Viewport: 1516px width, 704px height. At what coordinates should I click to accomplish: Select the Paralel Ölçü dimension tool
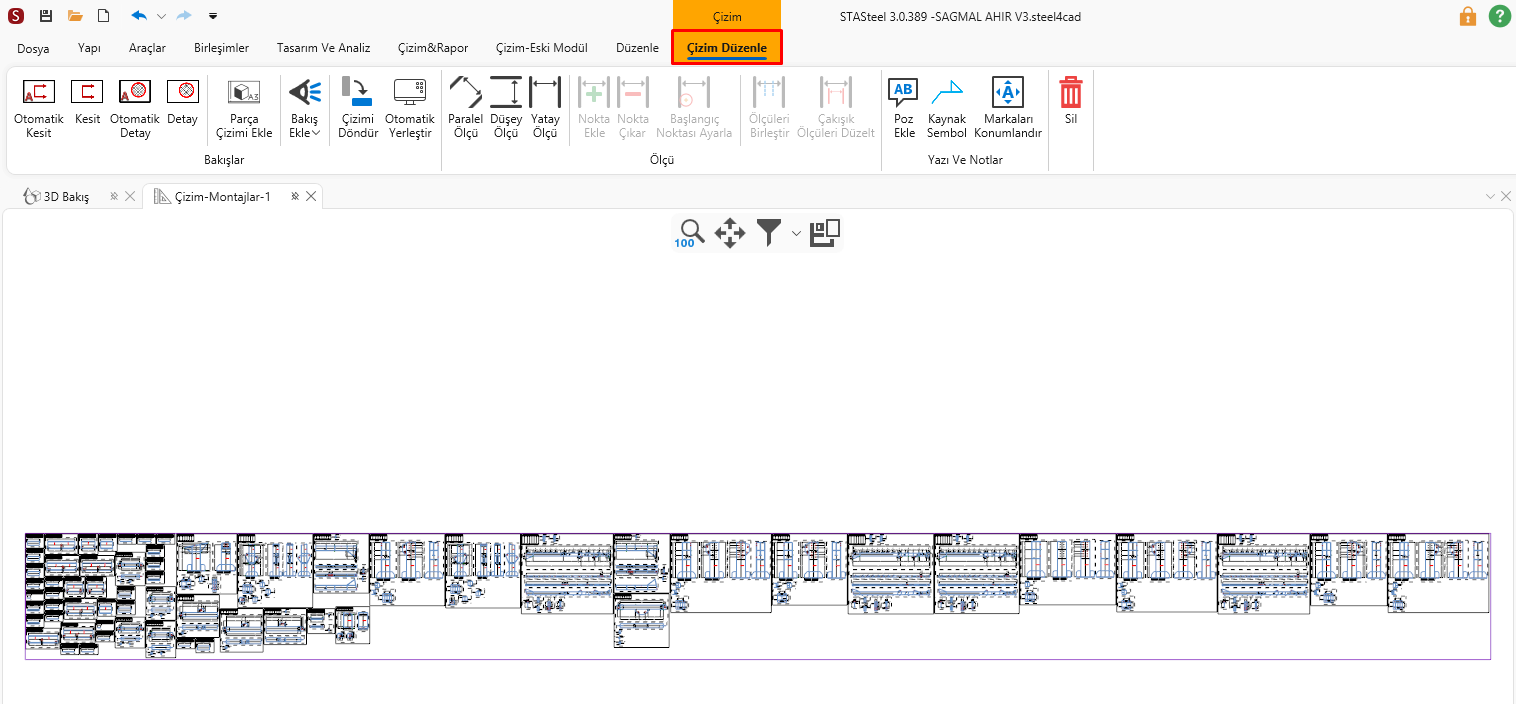[465, 108]
